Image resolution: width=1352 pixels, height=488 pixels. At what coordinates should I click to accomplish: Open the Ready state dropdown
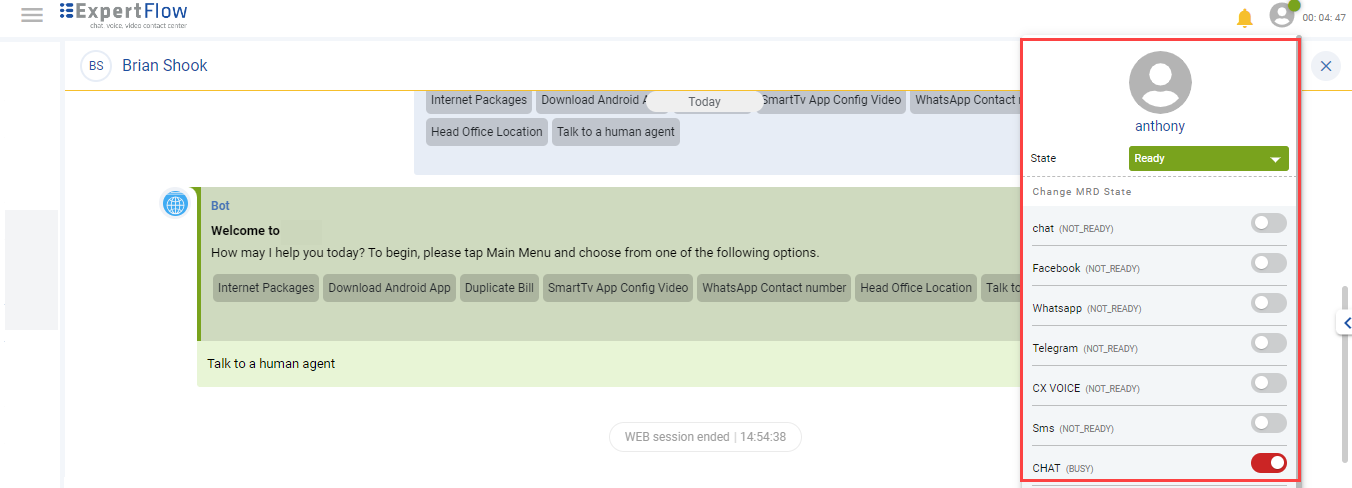(x=1208, y=158)
